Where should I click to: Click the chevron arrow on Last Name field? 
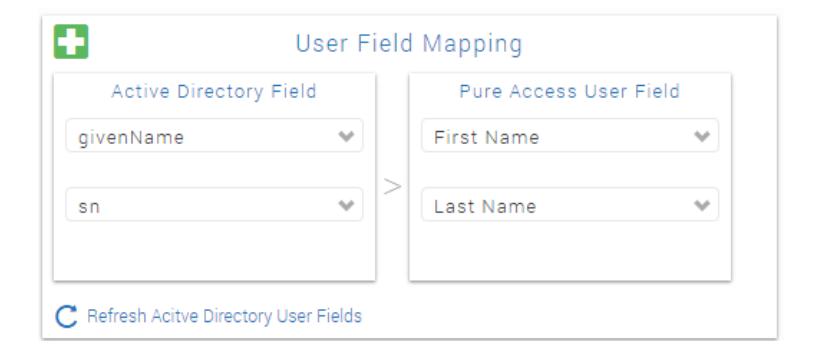click(702, 205)
